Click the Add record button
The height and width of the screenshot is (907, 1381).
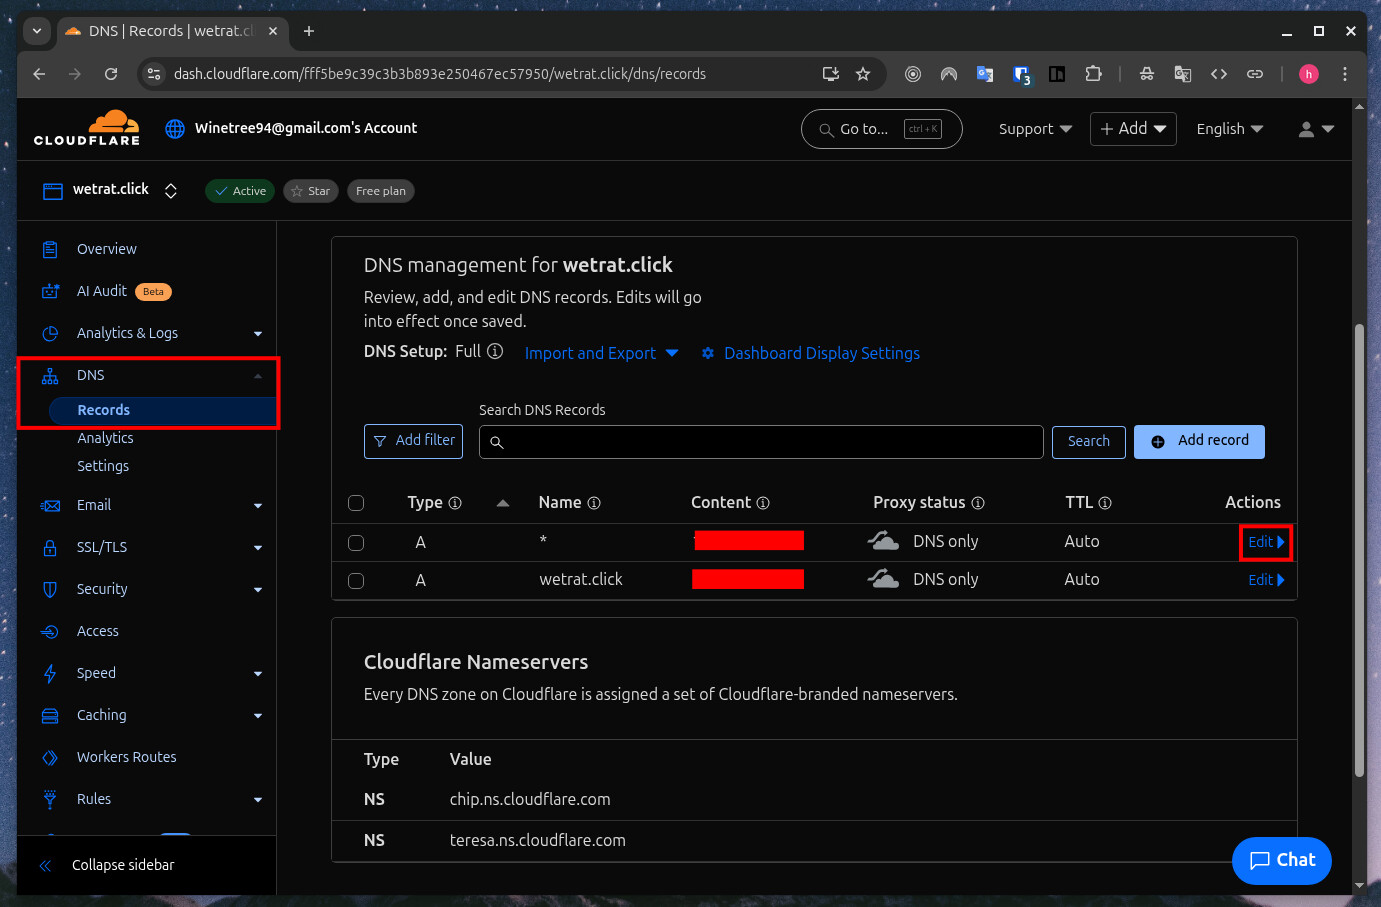(1199, 441)
